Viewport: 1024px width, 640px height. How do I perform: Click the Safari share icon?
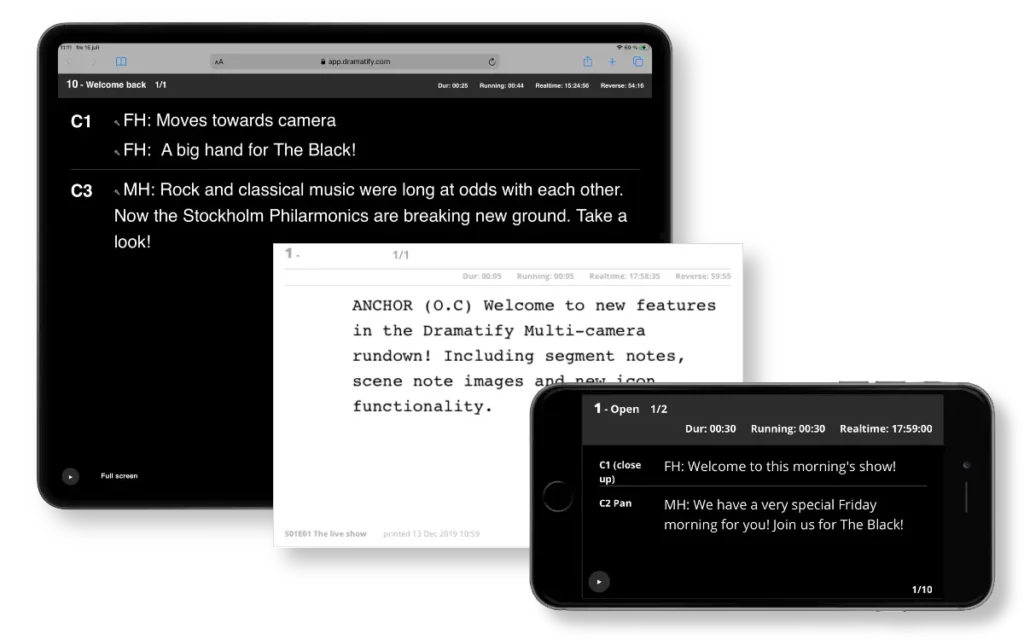(588, 61)
